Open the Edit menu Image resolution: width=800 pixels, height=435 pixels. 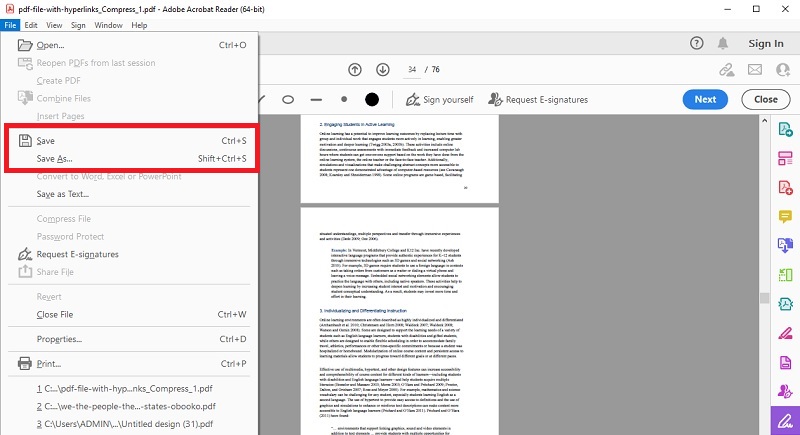pos(31,25)
